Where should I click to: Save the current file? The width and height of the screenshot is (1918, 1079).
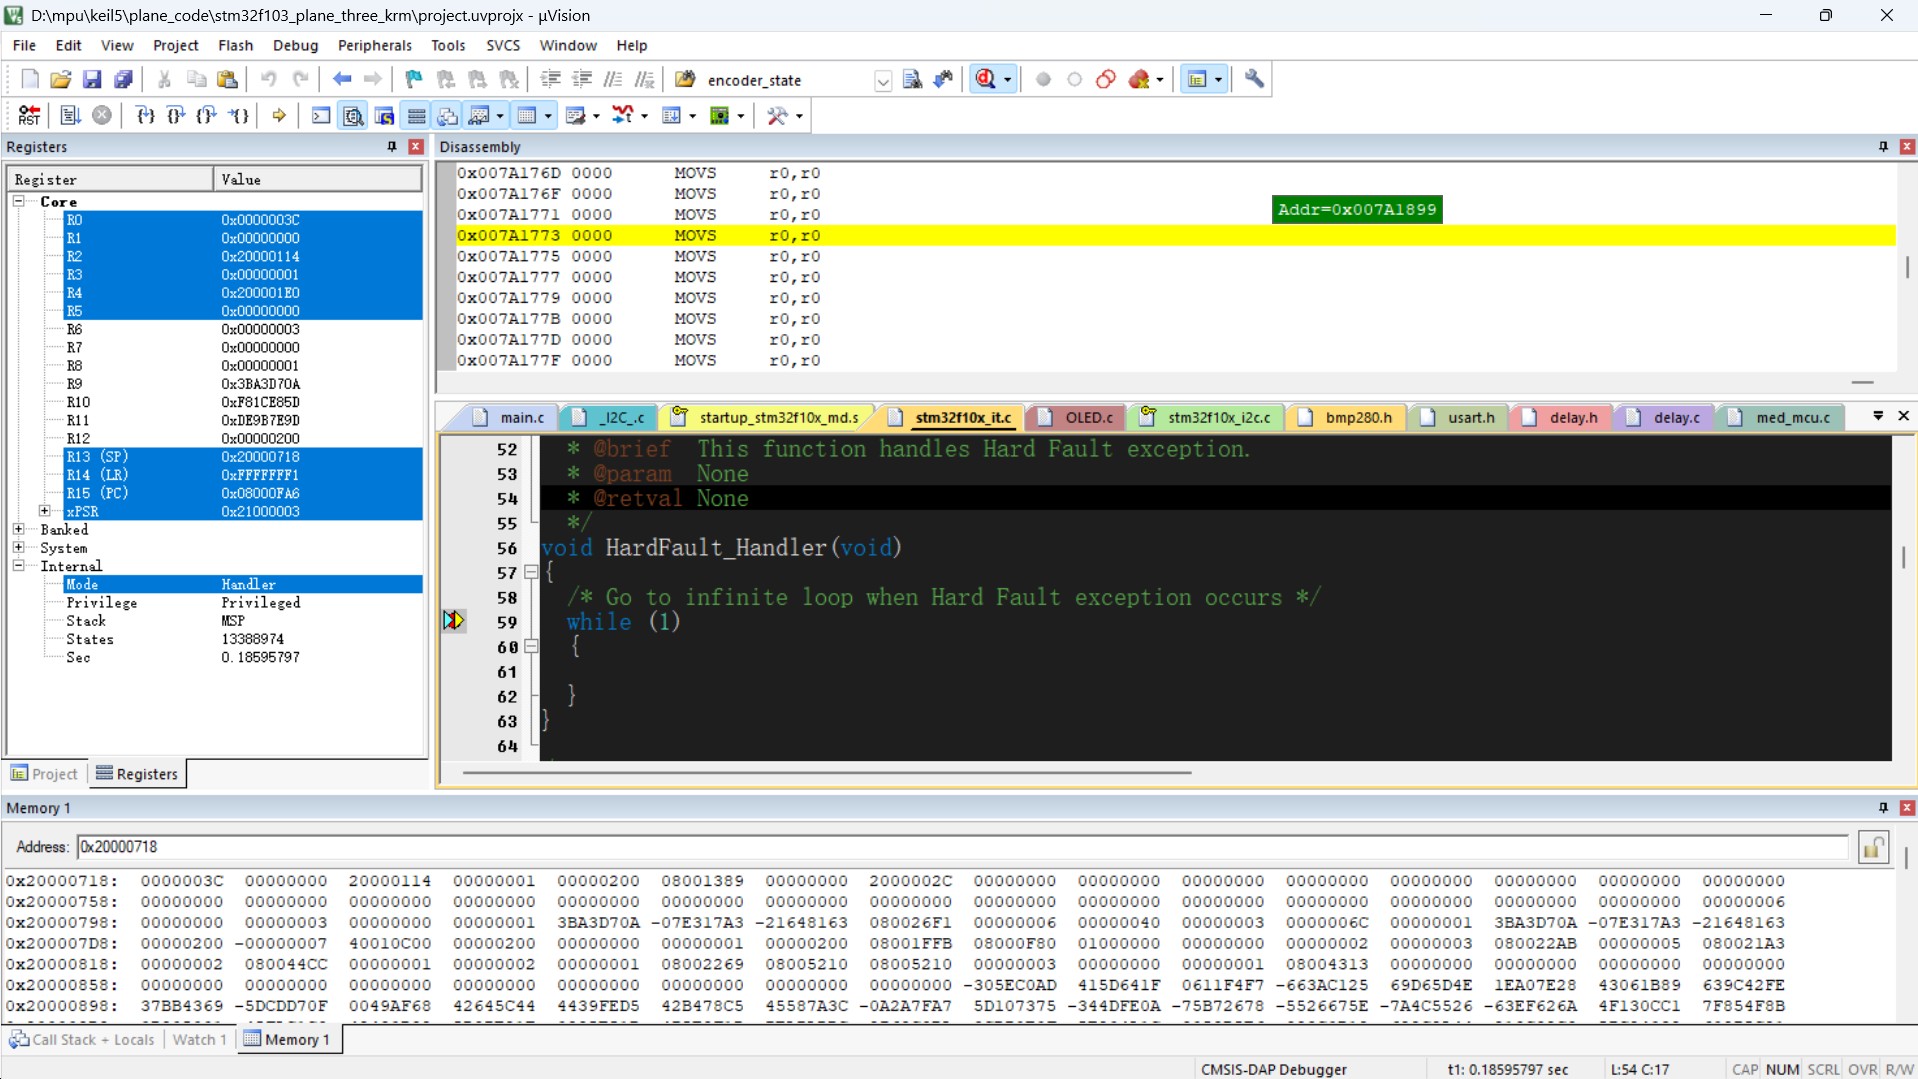92,79
